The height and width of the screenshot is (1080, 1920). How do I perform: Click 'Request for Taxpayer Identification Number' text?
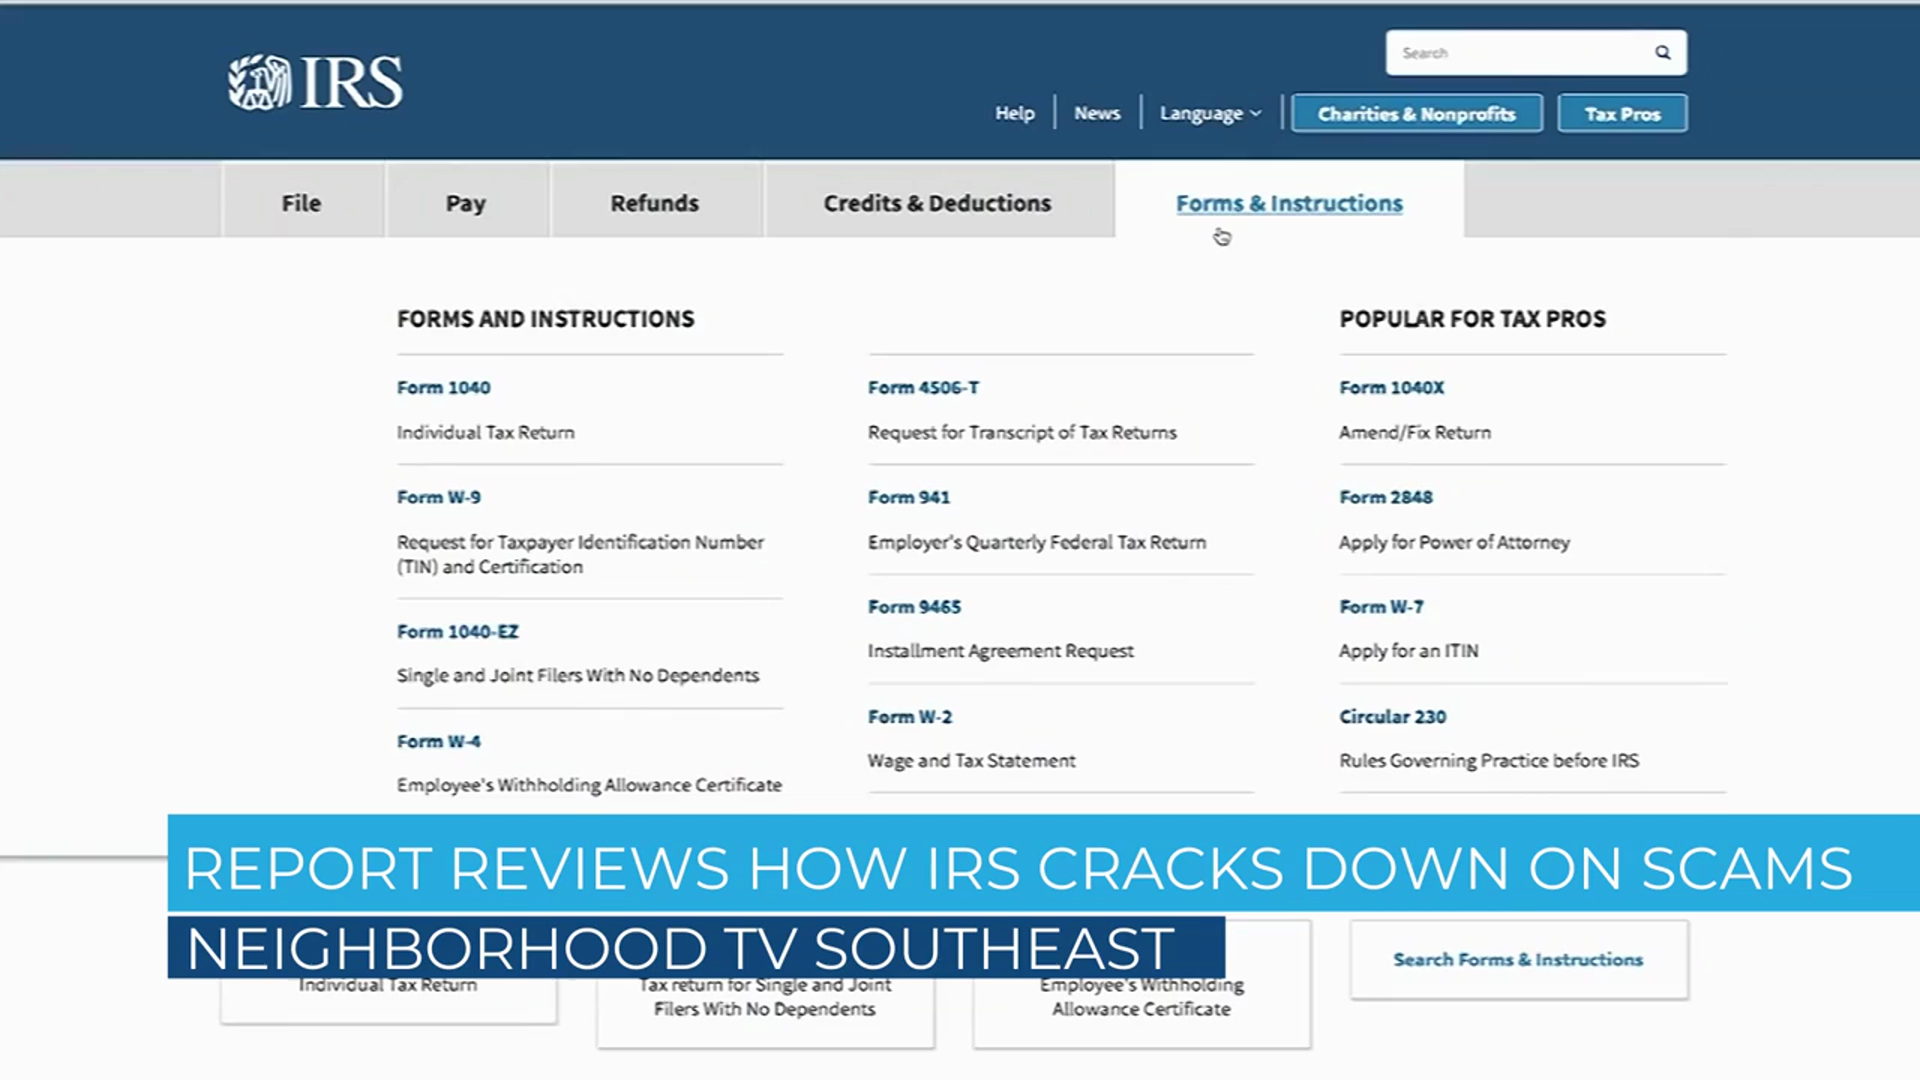580,543
